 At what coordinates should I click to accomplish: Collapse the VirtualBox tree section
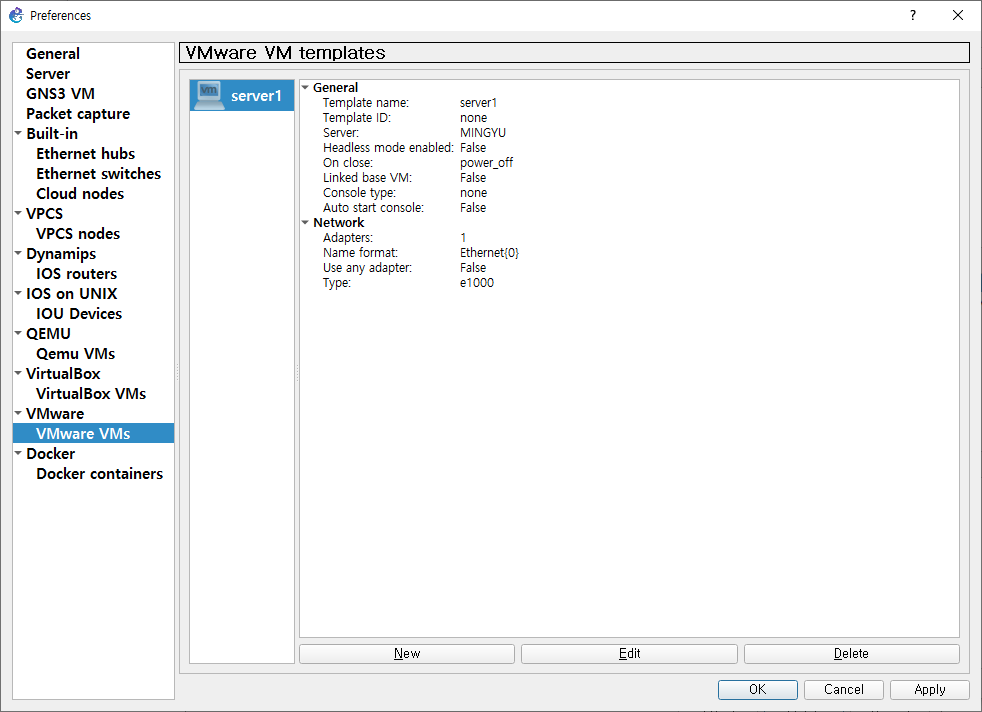coord(18,373)
